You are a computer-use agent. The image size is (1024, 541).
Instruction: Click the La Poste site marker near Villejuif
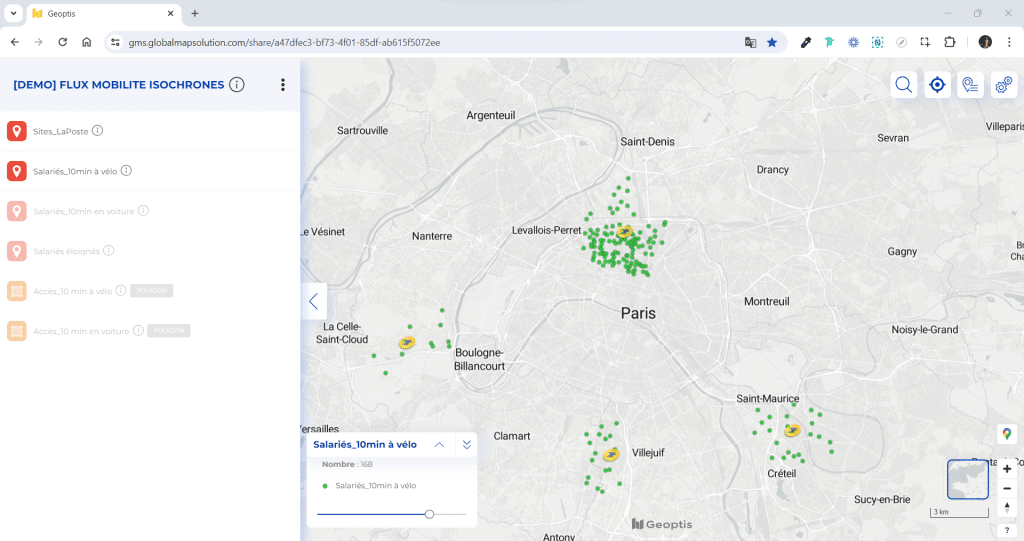point(611,454)
